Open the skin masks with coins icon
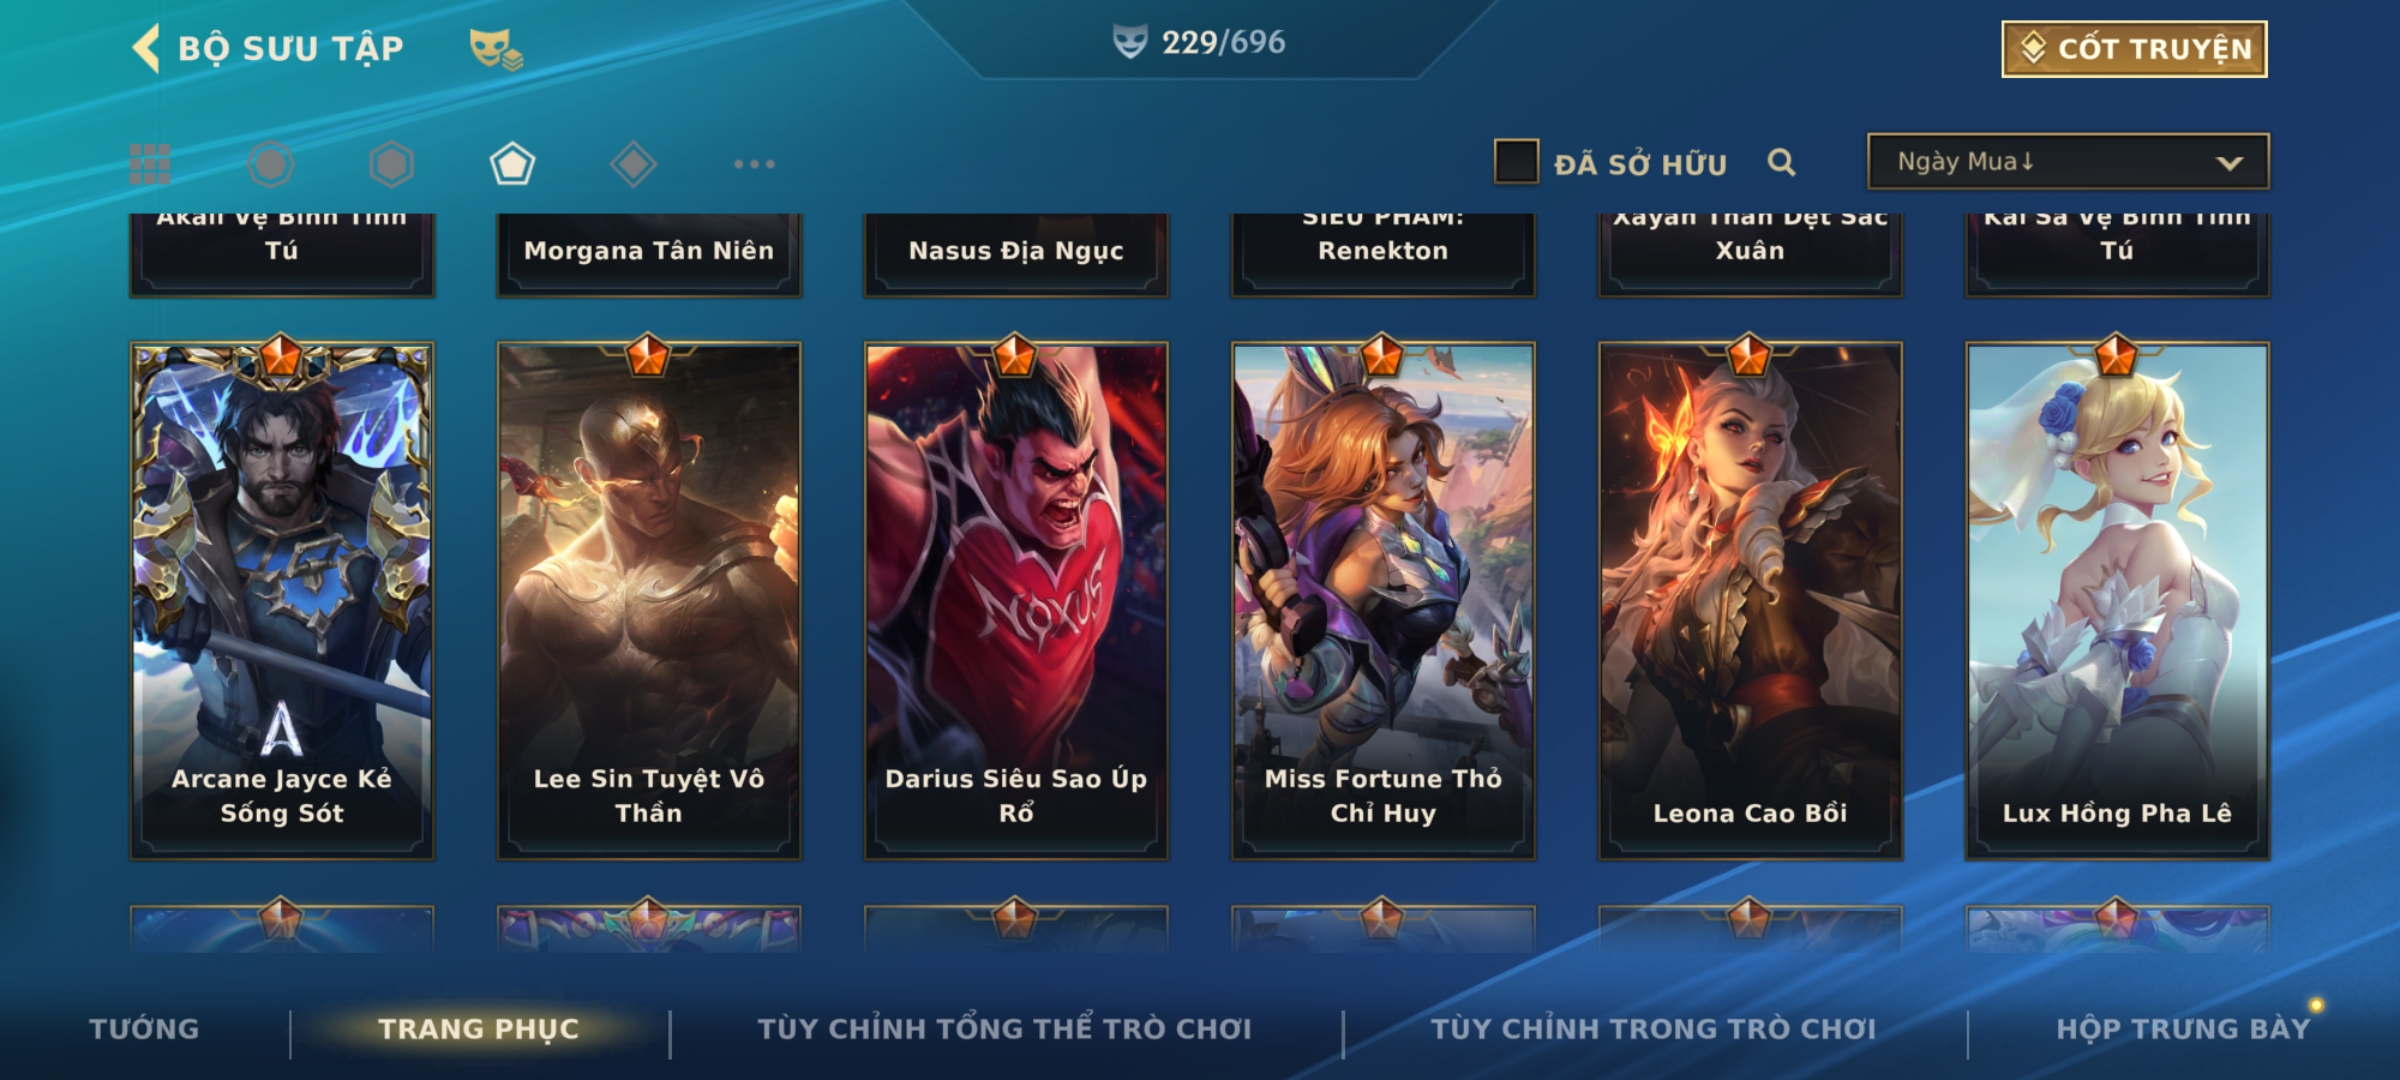The height and width of the screenshot is (1080, 2400). tap(496, 49)
